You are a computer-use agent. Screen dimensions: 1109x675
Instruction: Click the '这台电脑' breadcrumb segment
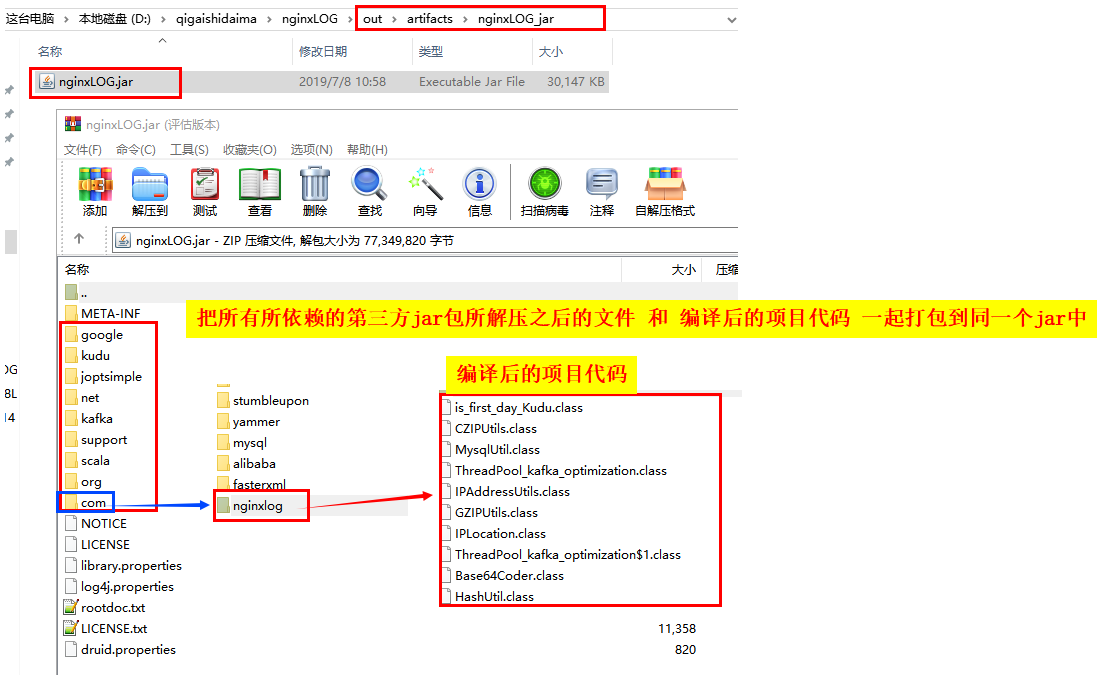[30, 19]
